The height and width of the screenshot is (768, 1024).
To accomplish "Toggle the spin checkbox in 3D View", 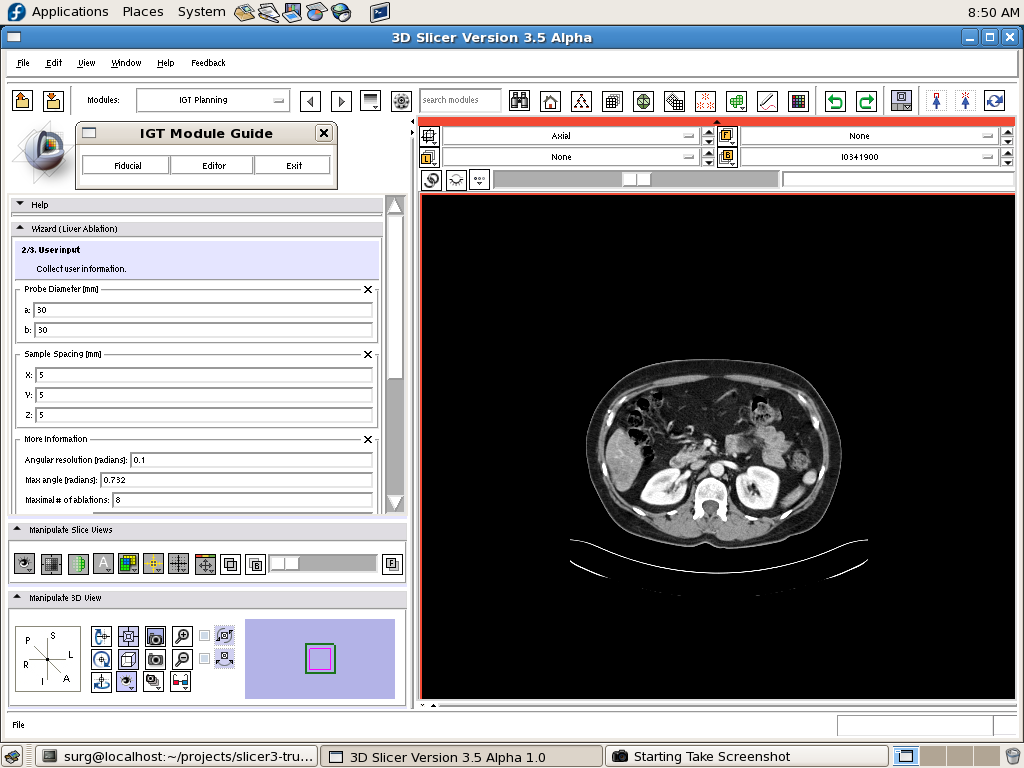I will tap(205, 635).
